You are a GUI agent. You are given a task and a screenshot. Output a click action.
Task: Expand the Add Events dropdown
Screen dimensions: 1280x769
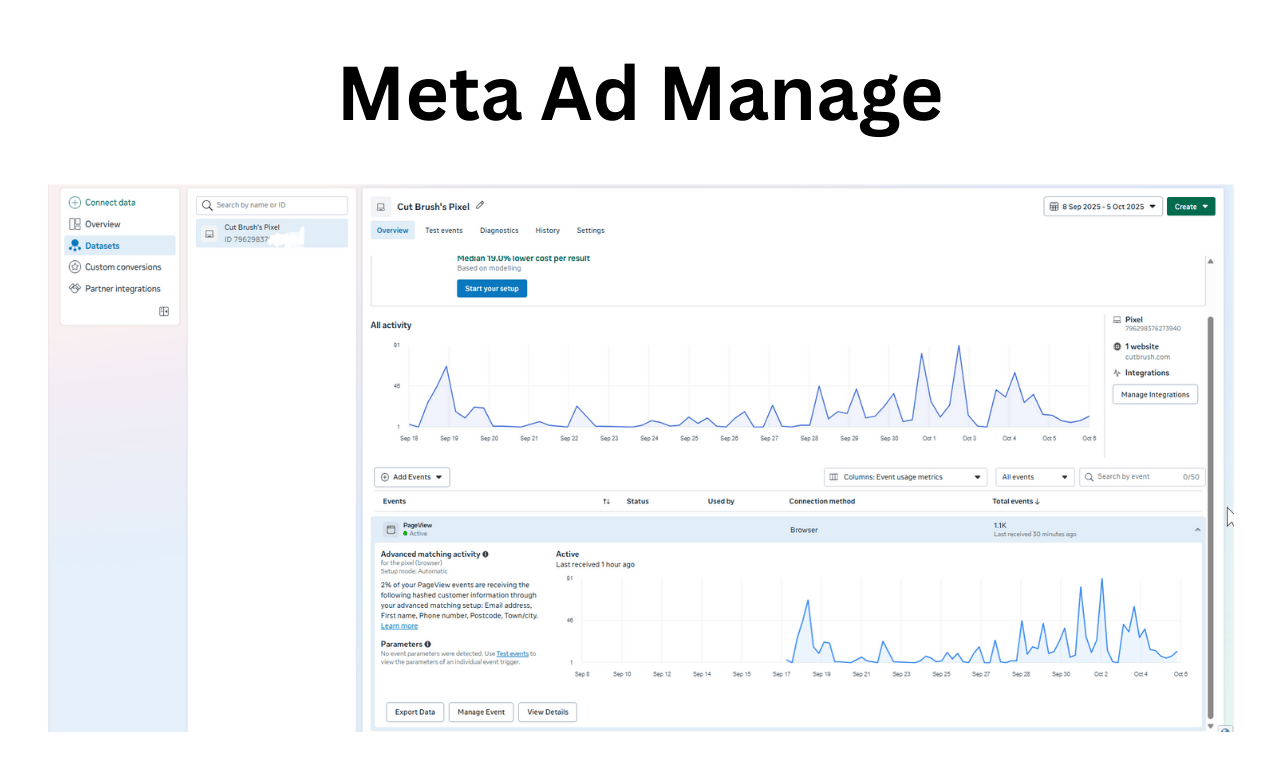point(412,478)
